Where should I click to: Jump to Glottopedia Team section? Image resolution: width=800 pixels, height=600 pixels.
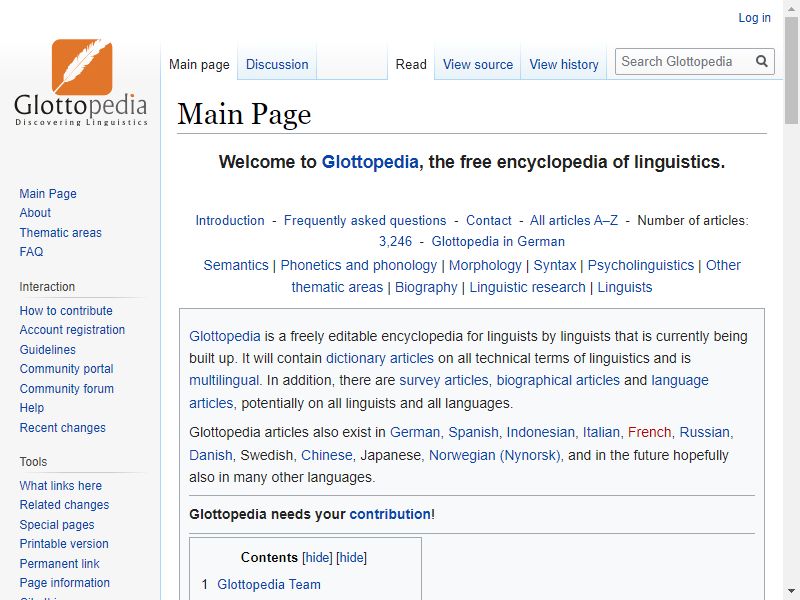(269, 585)
